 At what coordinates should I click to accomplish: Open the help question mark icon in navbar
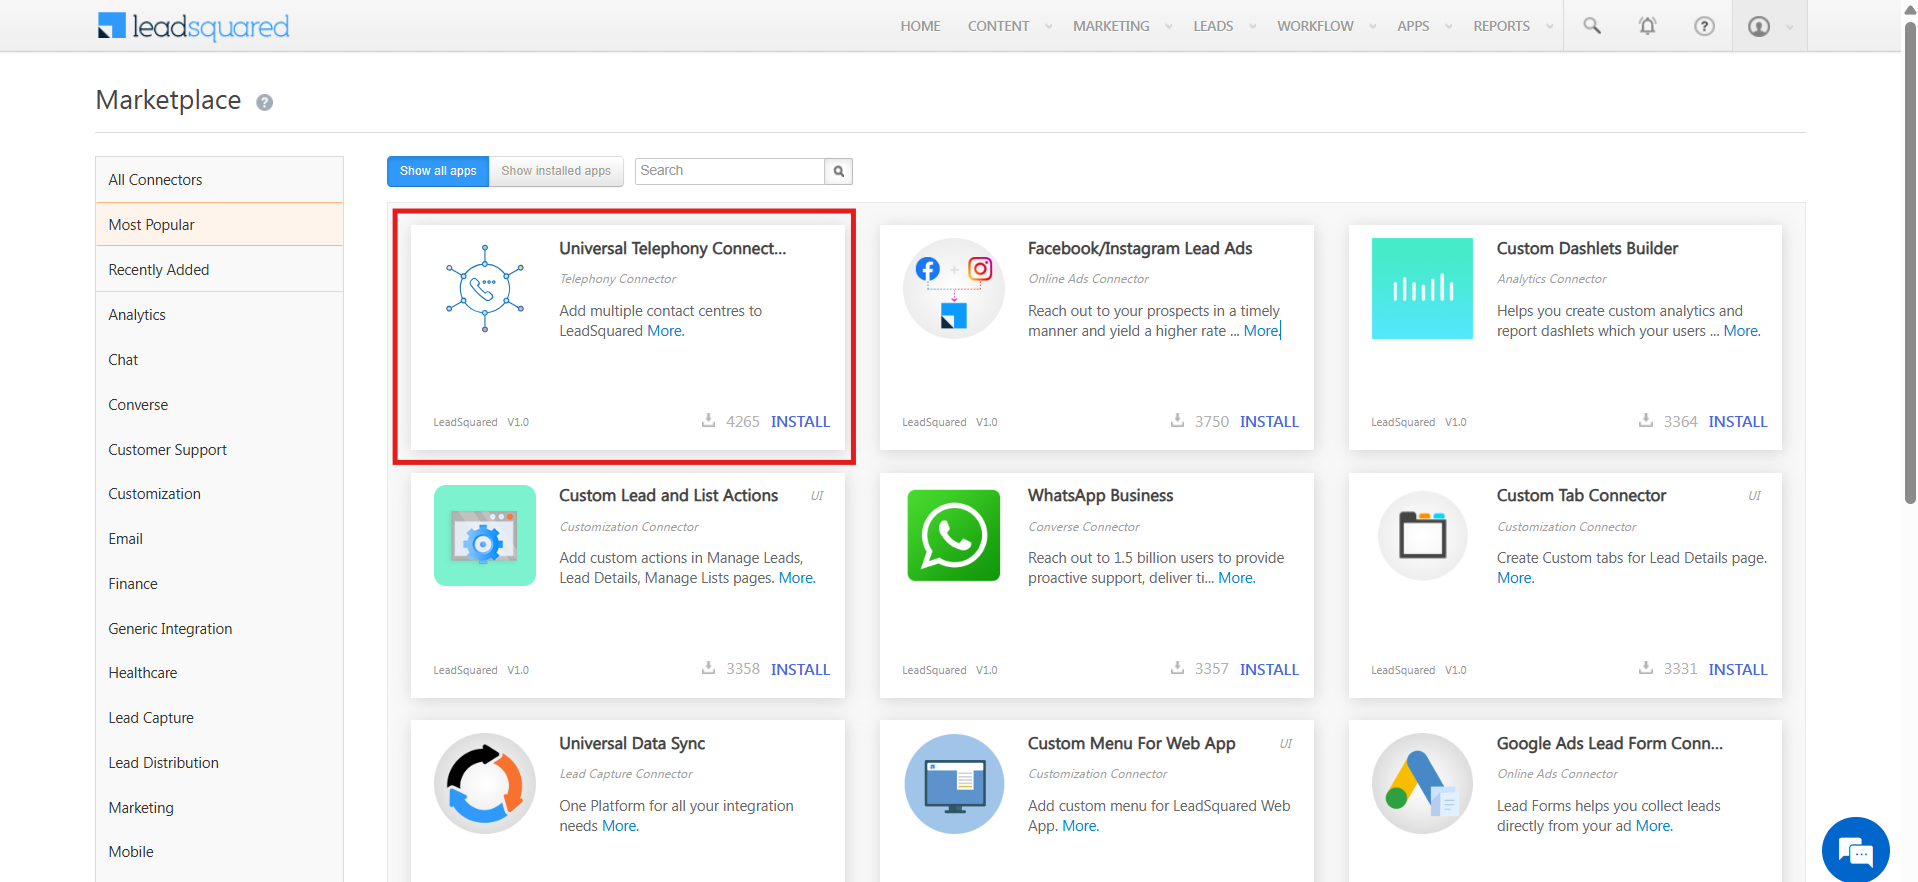[x=1704, y=26]
